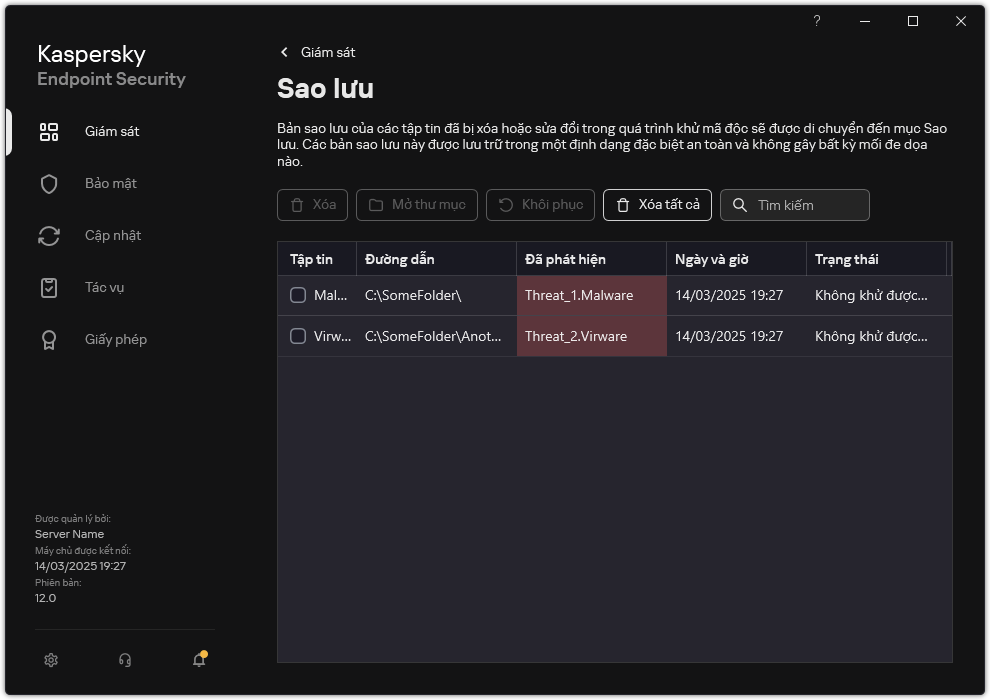
Task: Open the Bảo mật menu section
Action: (x=111, y=184)
